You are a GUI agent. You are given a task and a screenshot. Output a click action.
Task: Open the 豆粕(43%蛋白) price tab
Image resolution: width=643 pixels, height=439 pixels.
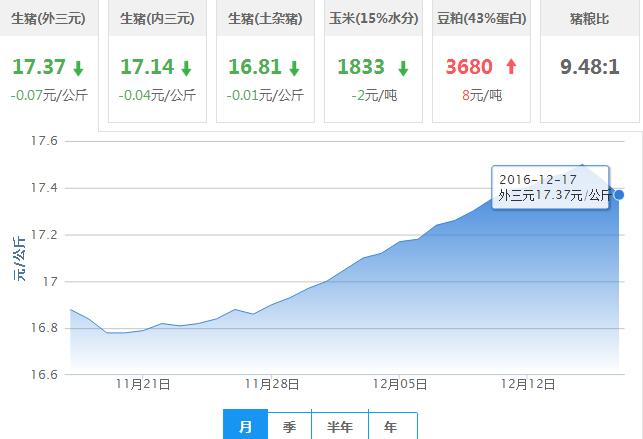pos(481,61)
